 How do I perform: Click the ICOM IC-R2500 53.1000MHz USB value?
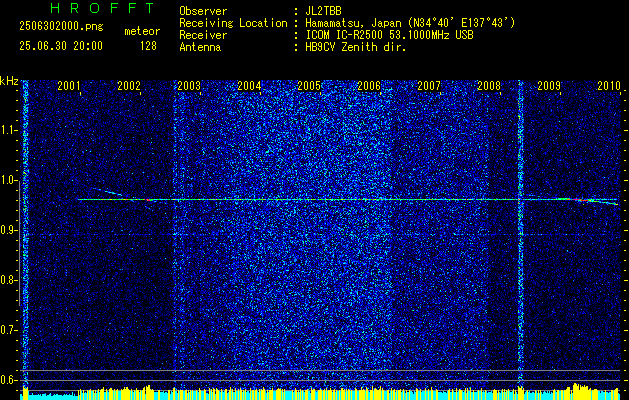pyautogui.click(x=389, y=35)
